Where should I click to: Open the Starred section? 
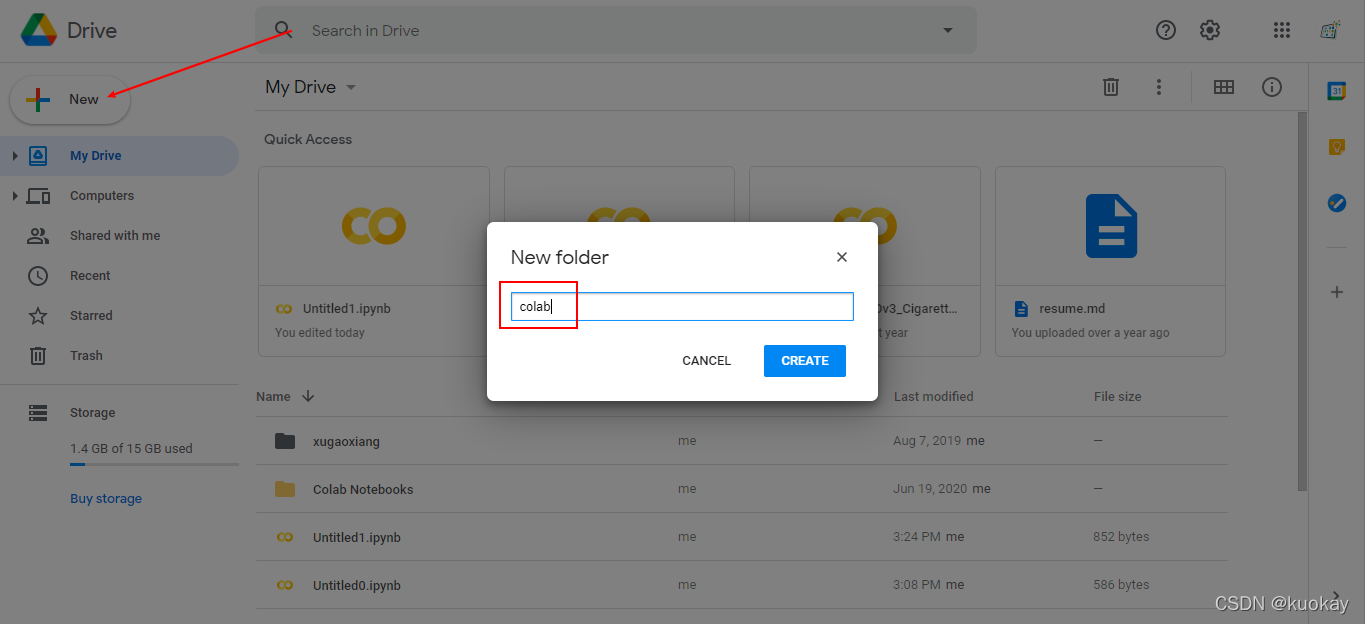91,316
